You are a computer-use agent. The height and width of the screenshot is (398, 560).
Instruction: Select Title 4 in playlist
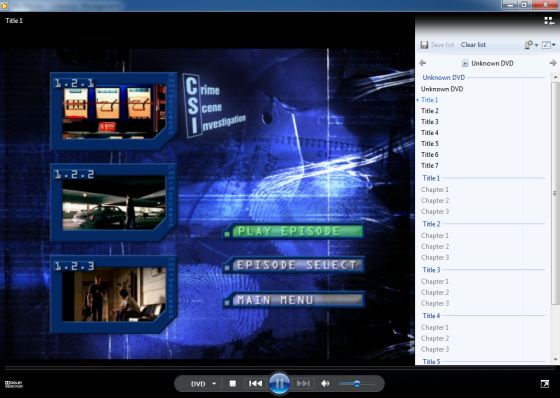click(x=430, y=133)
